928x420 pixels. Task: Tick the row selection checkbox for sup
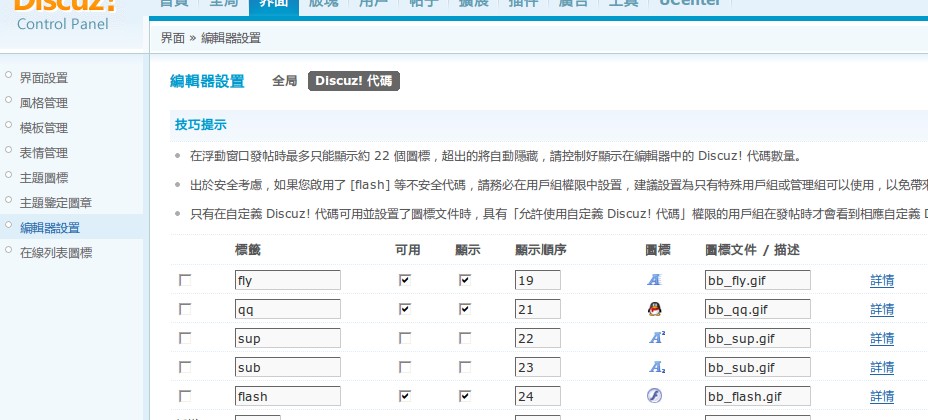click(185, 338)
